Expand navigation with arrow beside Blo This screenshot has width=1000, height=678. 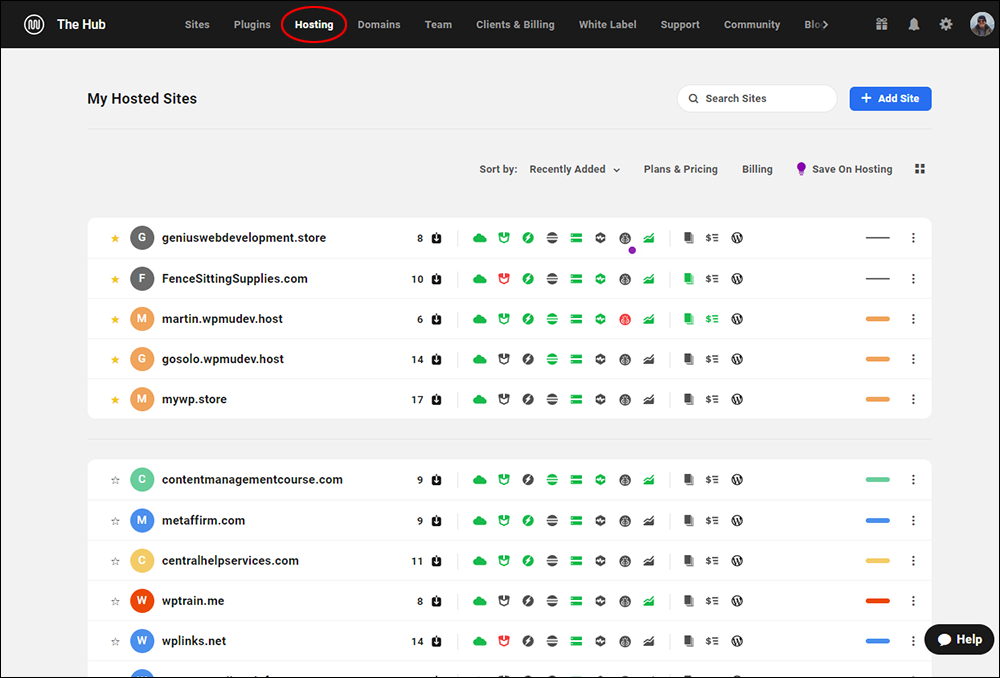pyautogui.click(x=825, y=24)
